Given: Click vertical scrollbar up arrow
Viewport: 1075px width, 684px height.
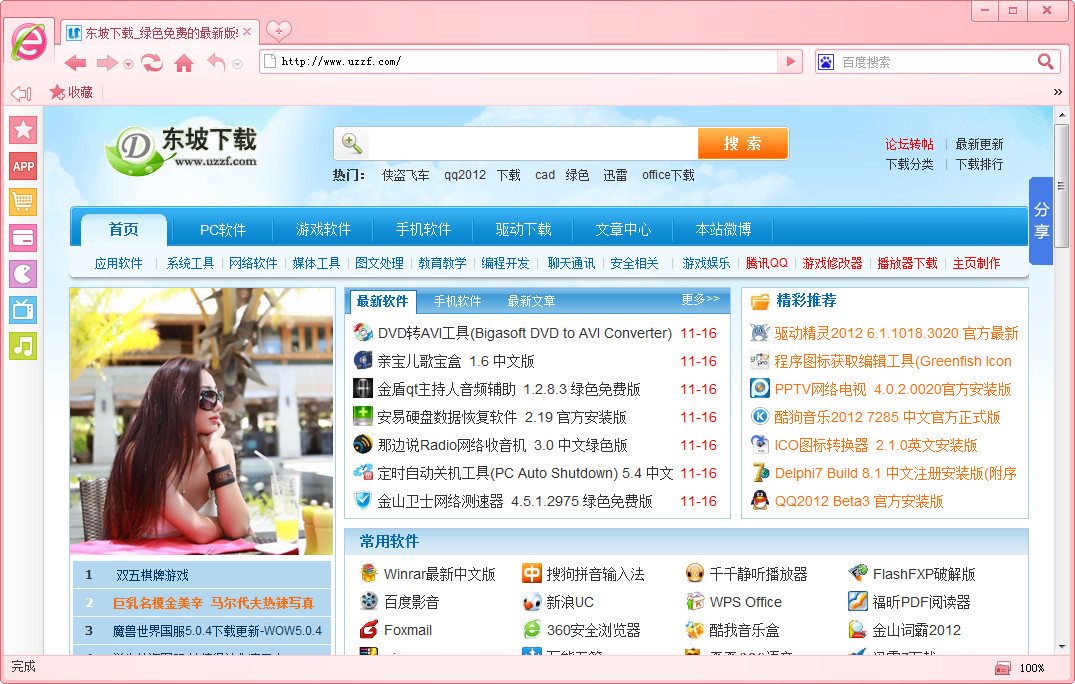Looking at the screenshot, I should click(x=1061, y=114).
